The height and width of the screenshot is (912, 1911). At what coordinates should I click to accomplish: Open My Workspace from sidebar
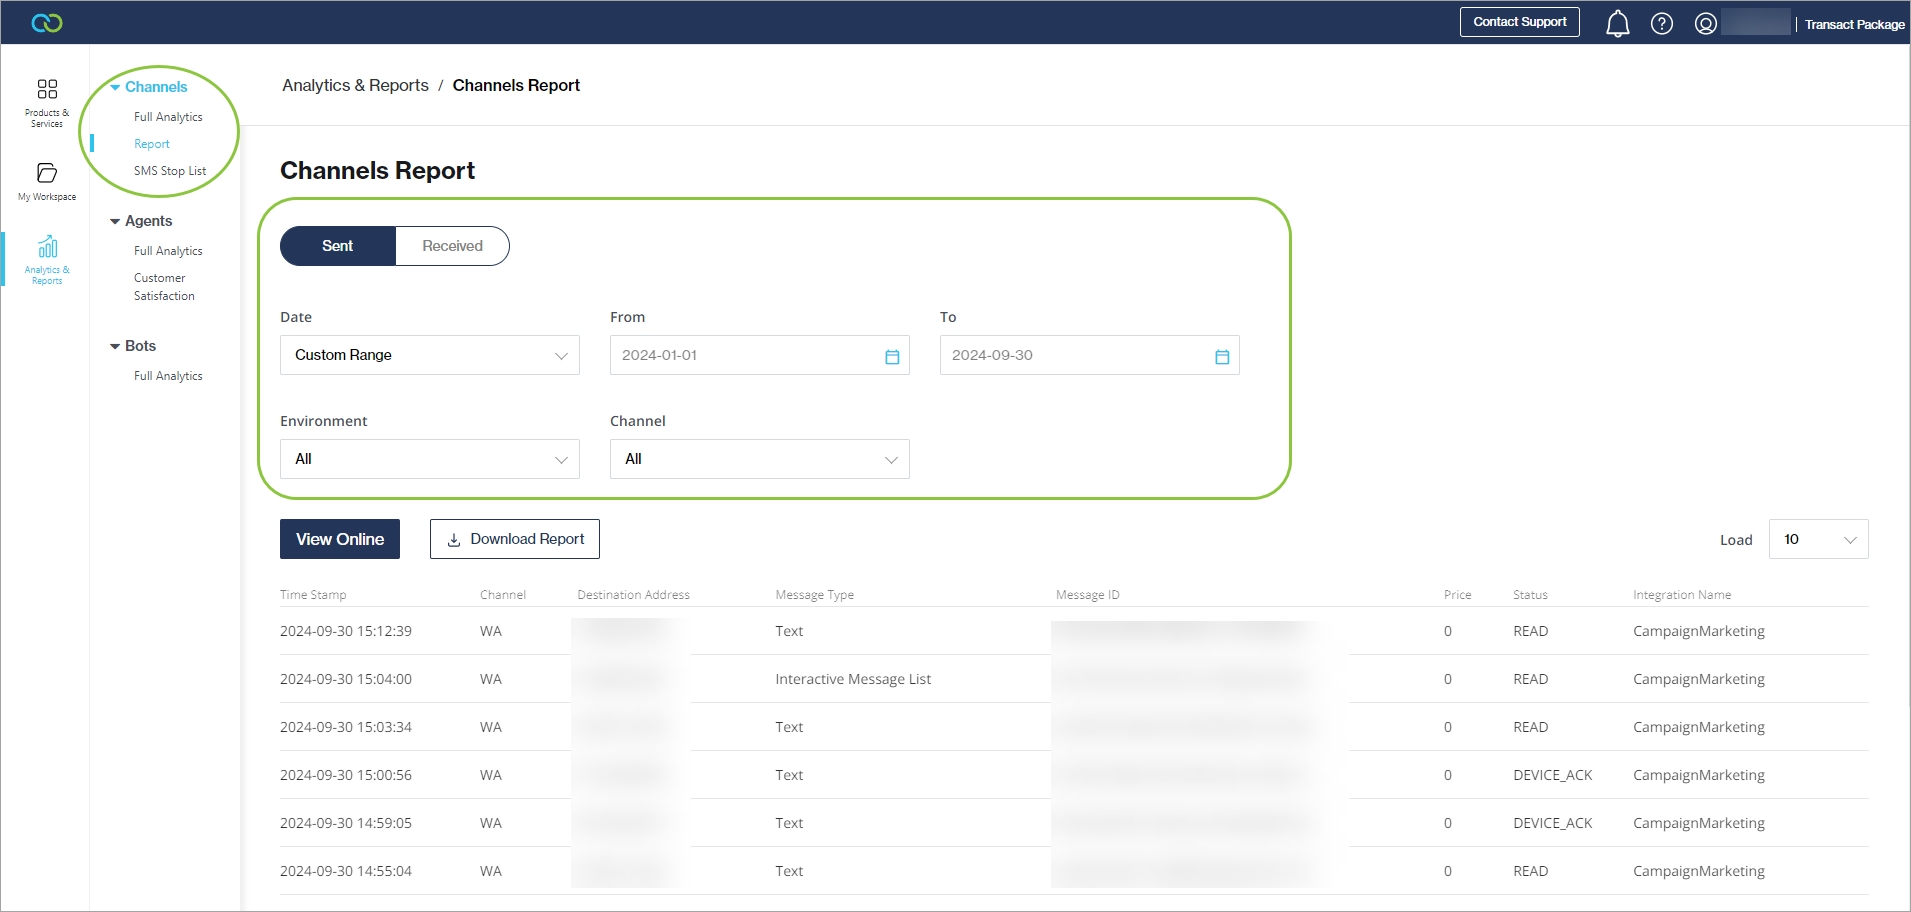pos(47,181)
